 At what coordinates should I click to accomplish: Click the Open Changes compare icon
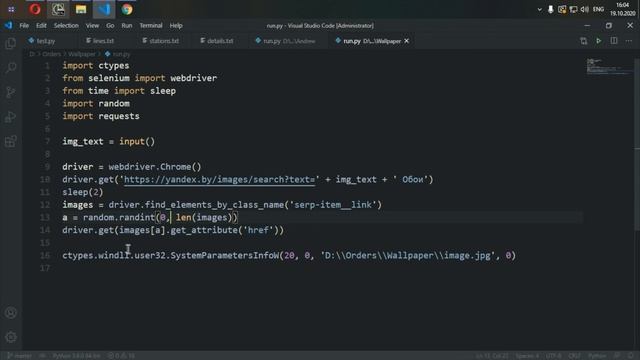584,41
